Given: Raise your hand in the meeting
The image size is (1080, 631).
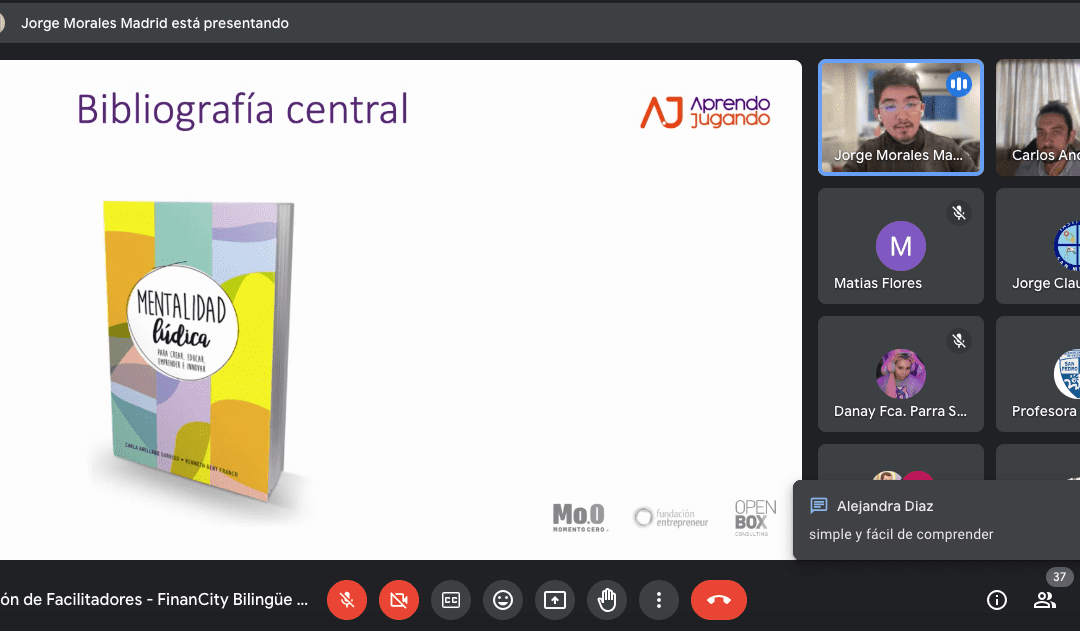Looking at the screenshot, I should (x=607, y=600).
